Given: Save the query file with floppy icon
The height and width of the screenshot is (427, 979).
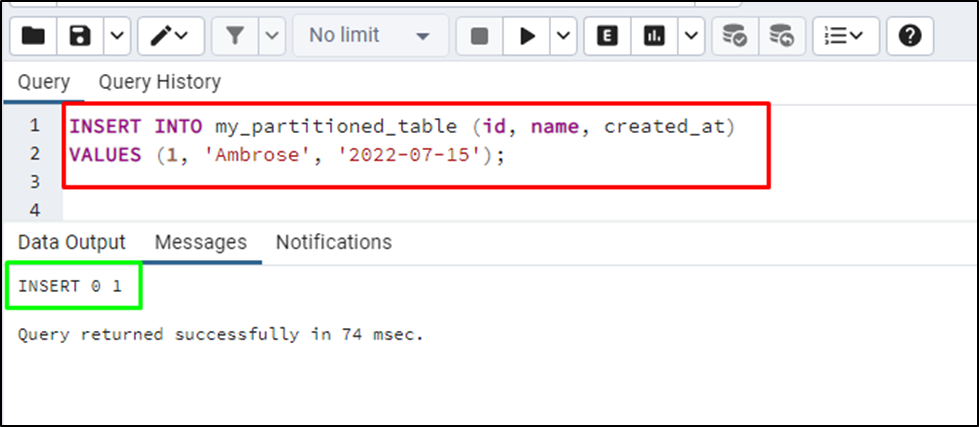Looking at the screenshot, I should pos(81,36).
